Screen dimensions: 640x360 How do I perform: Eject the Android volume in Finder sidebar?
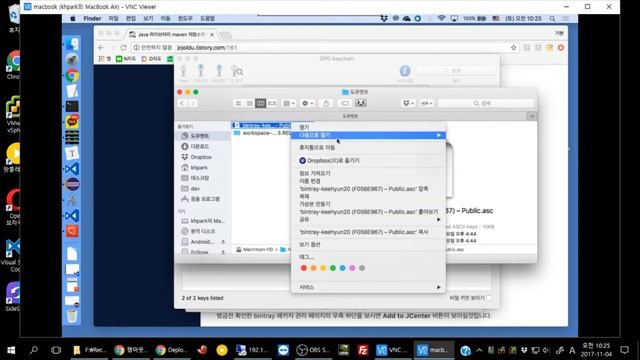[x=223, y=242]
